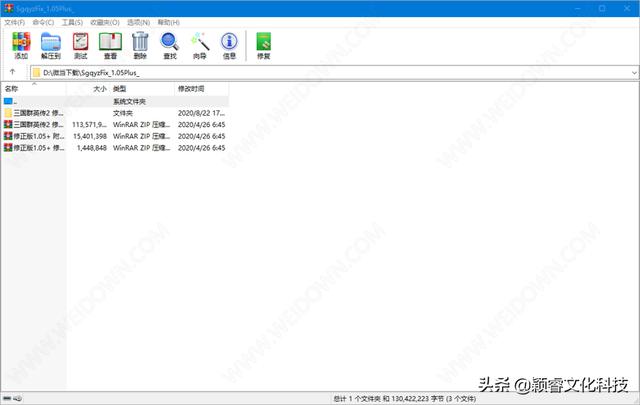
Task: Expand the address bar path dropdown arrow
Action: pos(634,73)
